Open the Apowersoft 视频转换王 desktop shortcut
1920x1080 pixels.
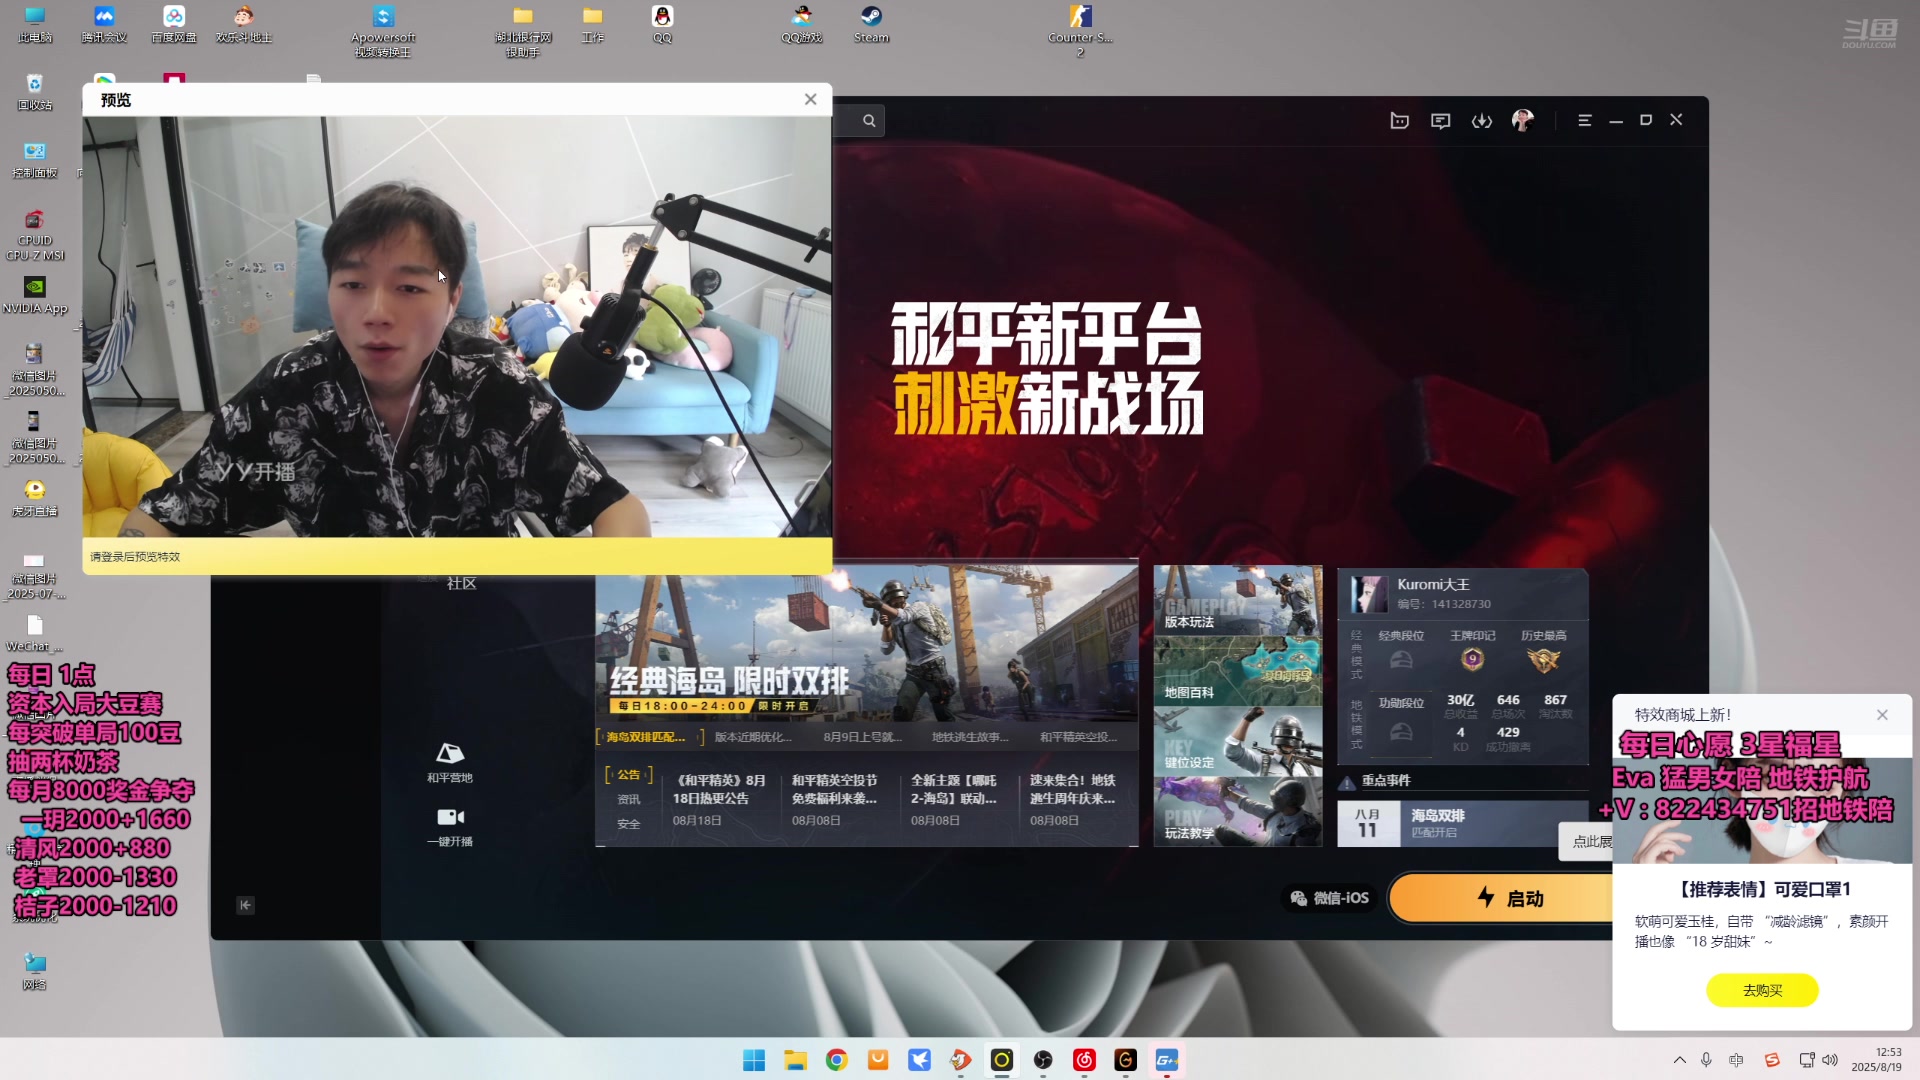coord(383,31)
